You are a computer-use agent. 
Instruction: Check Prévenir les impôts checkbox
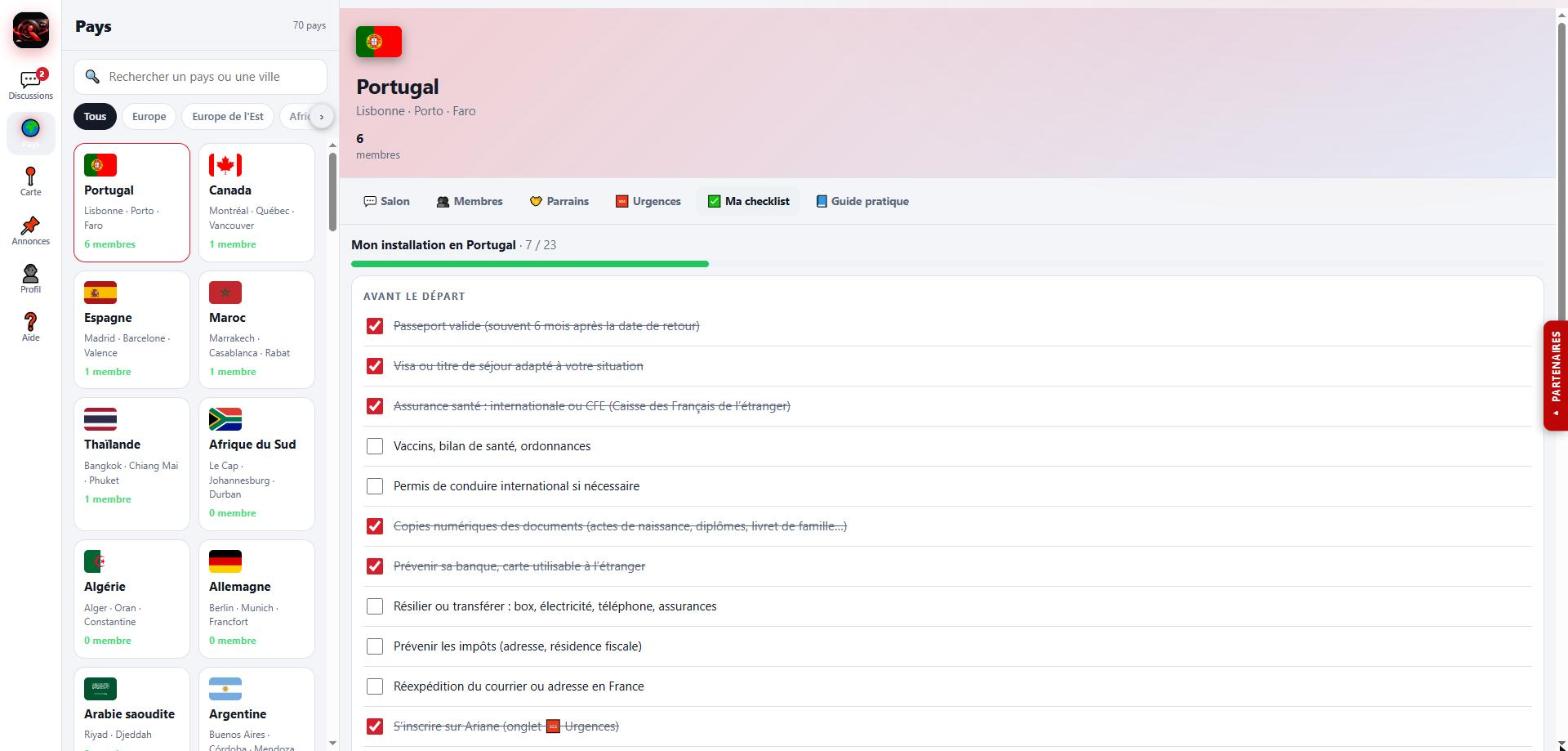(x=375, y=646)
